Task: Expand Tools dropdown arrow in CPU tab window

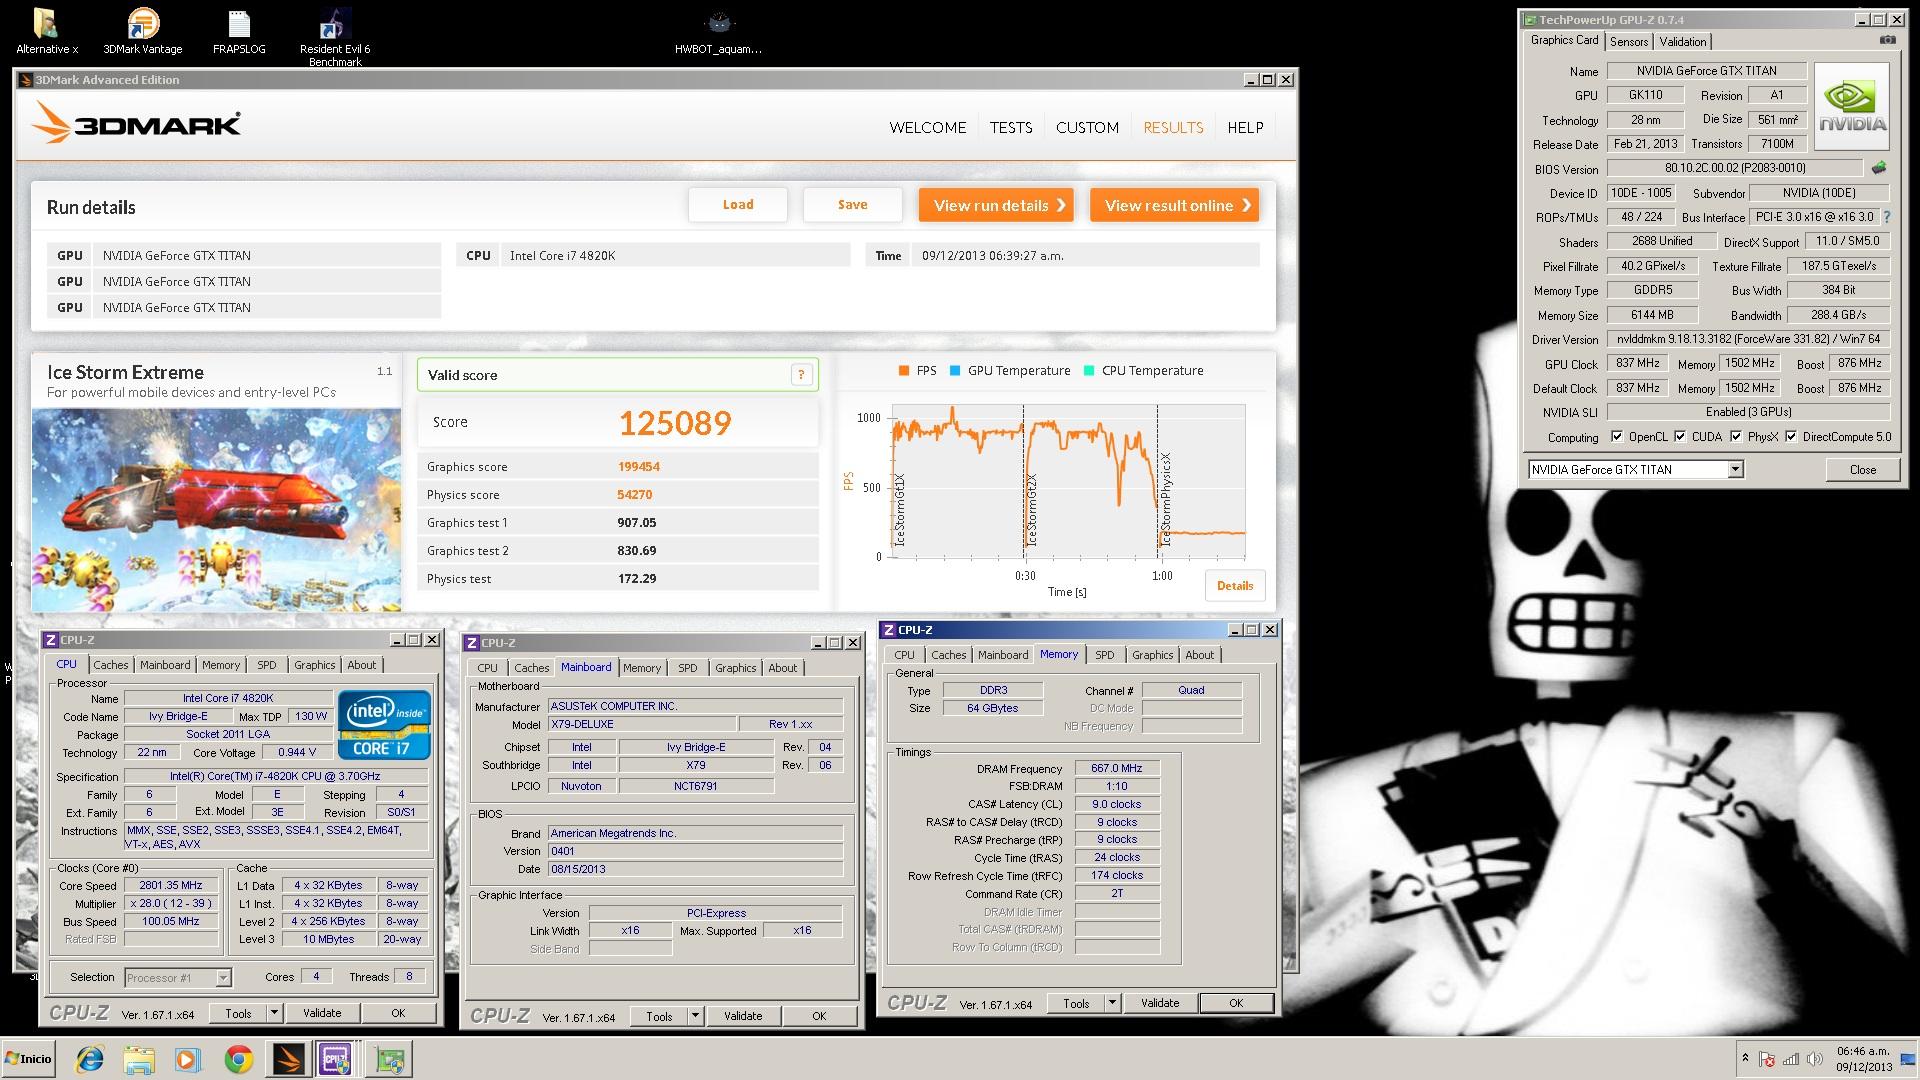Action: 274,1013
